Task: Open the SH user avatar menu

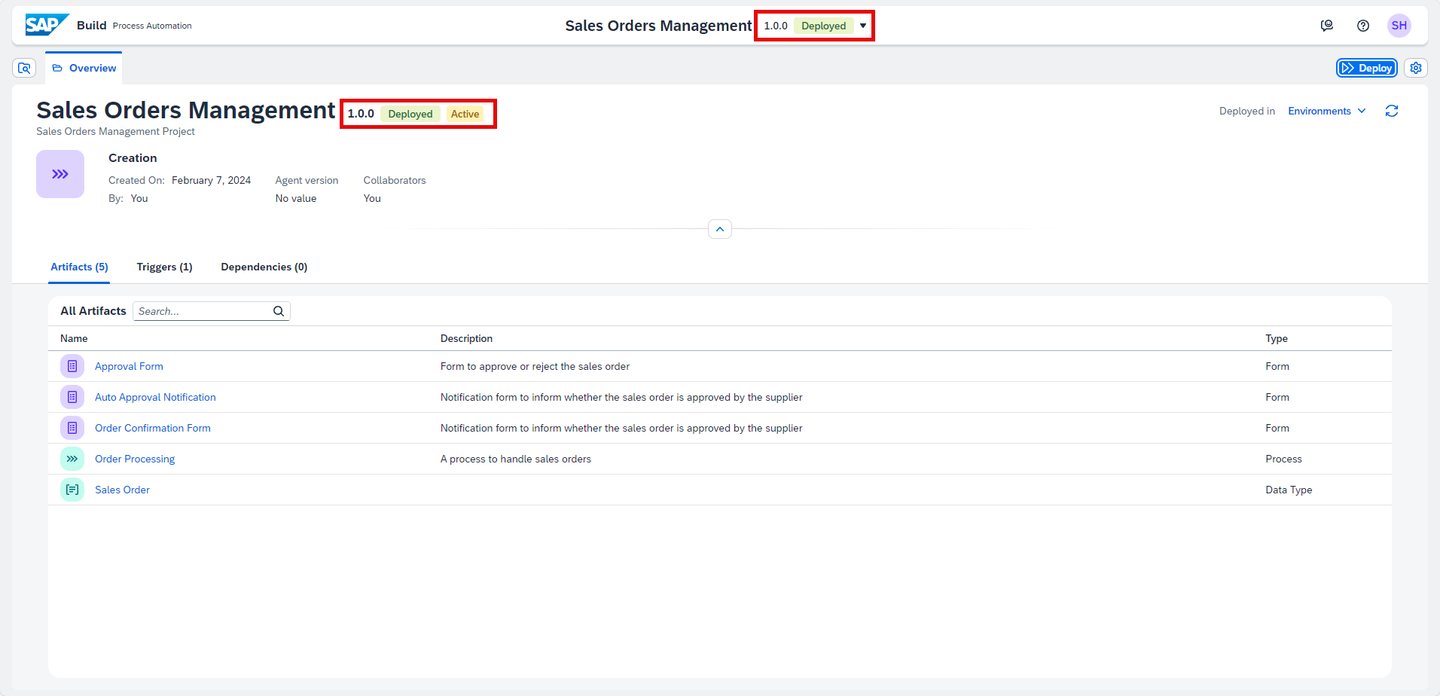Action: pyautogui.click(x=1399, y=26)
